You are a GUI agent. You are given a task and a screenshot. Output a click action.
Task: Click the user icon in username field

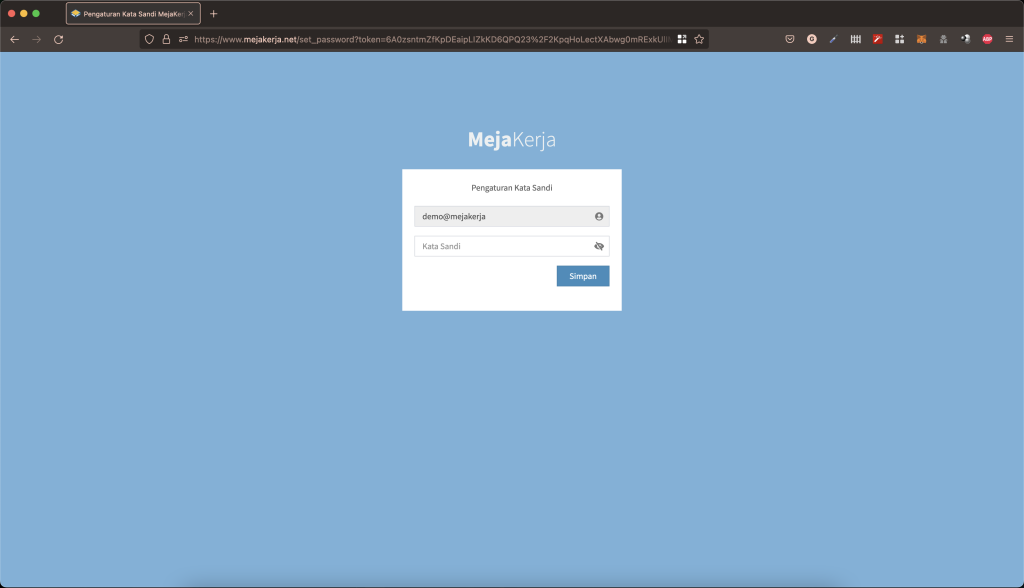point(599,216)
